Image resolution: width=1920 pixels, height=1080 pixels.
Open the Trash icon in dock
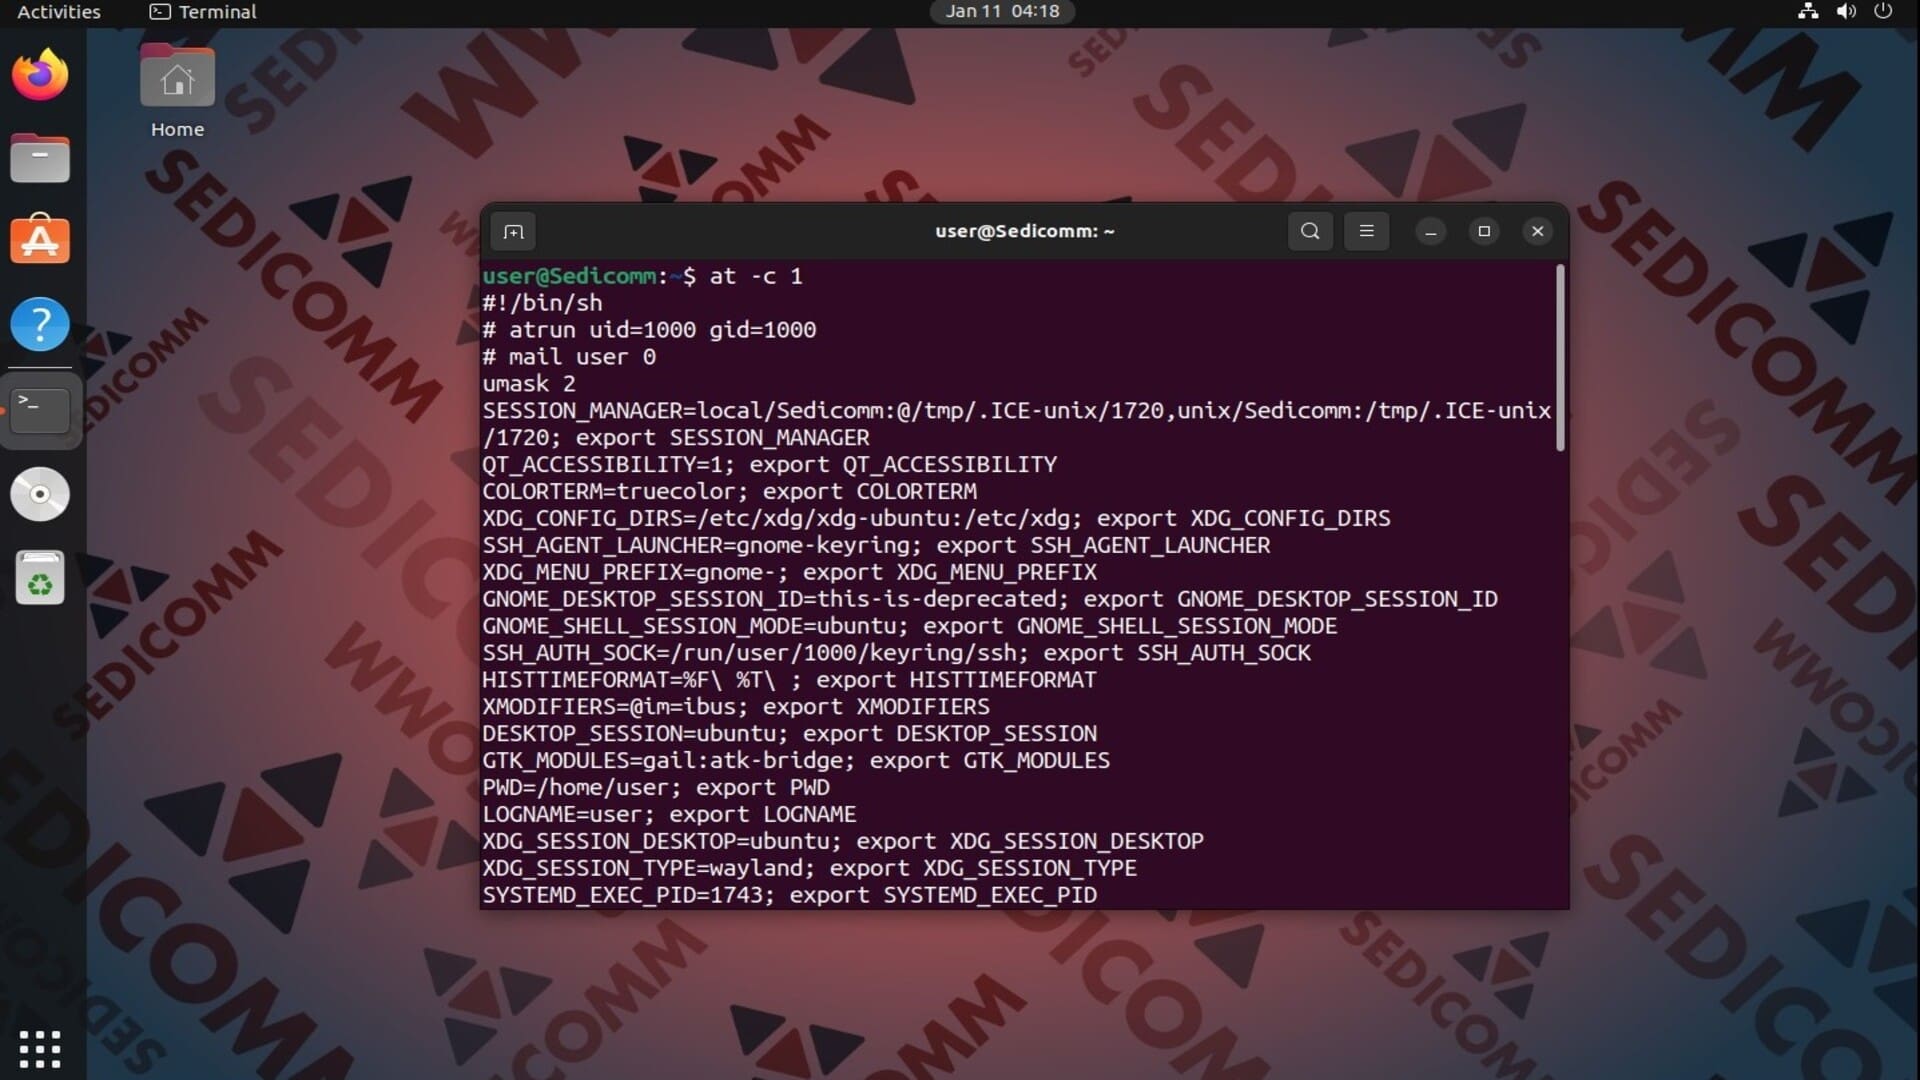point(40,578)
